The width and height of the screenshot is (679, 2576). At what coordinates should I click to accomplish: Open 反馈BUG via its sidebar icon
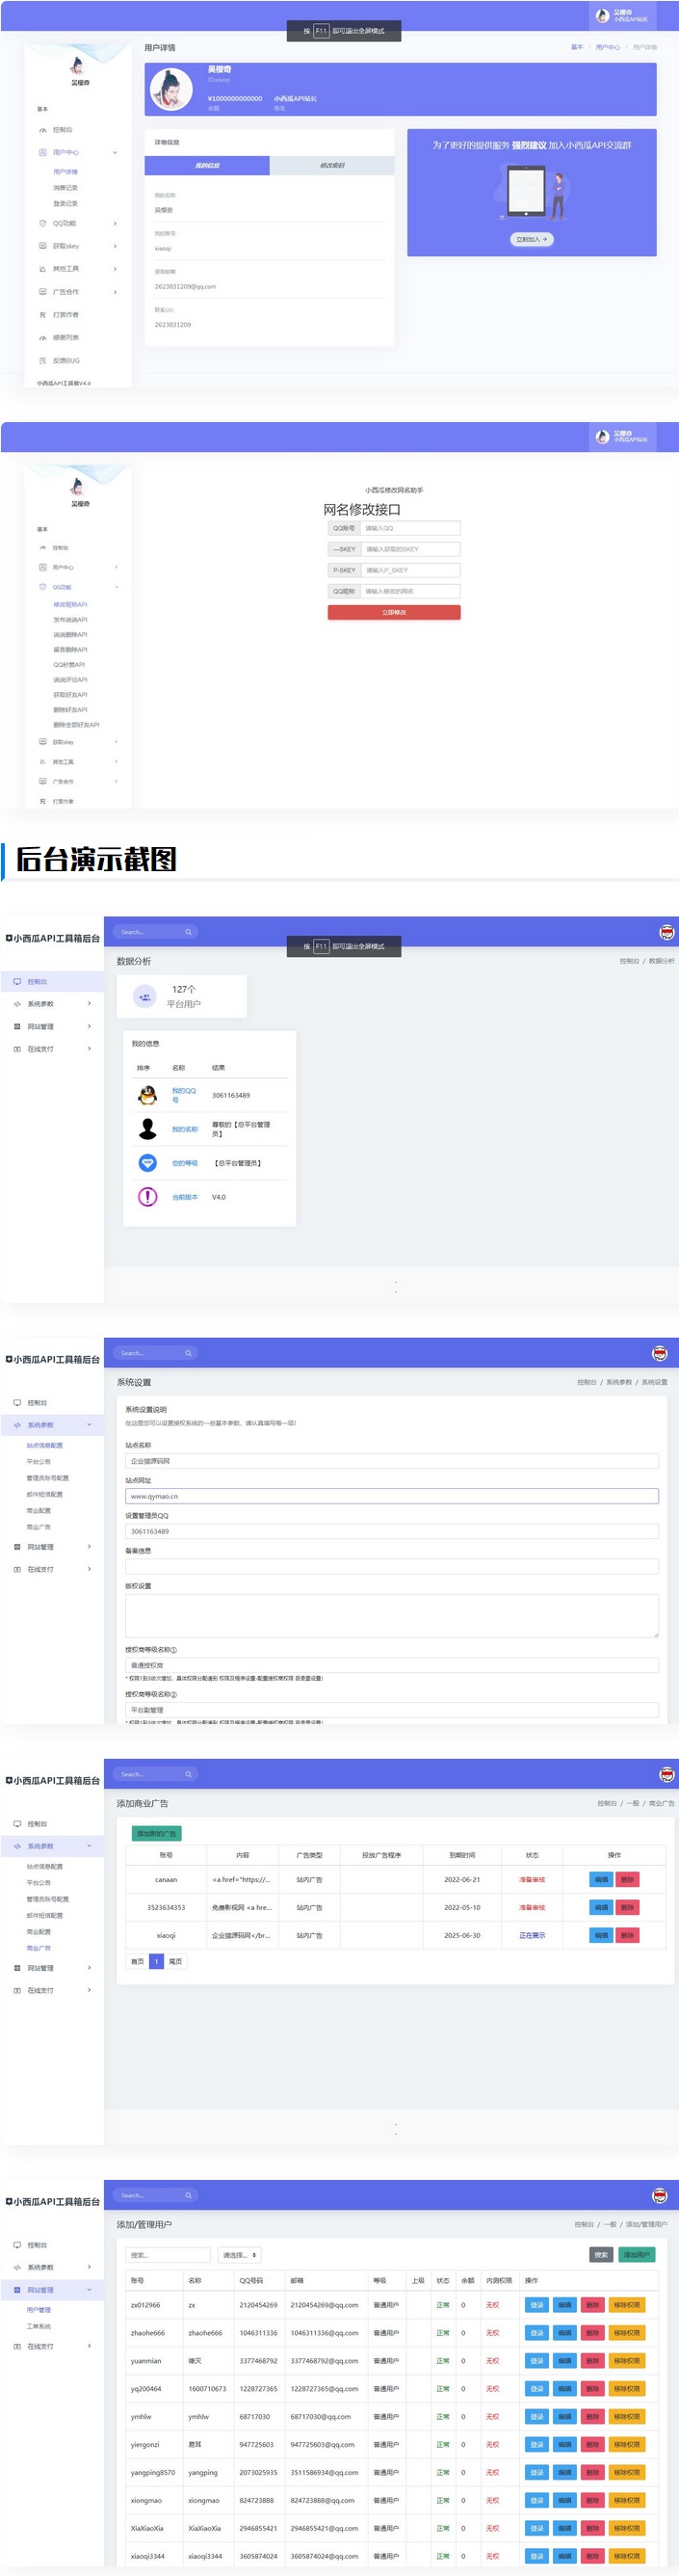42,361
